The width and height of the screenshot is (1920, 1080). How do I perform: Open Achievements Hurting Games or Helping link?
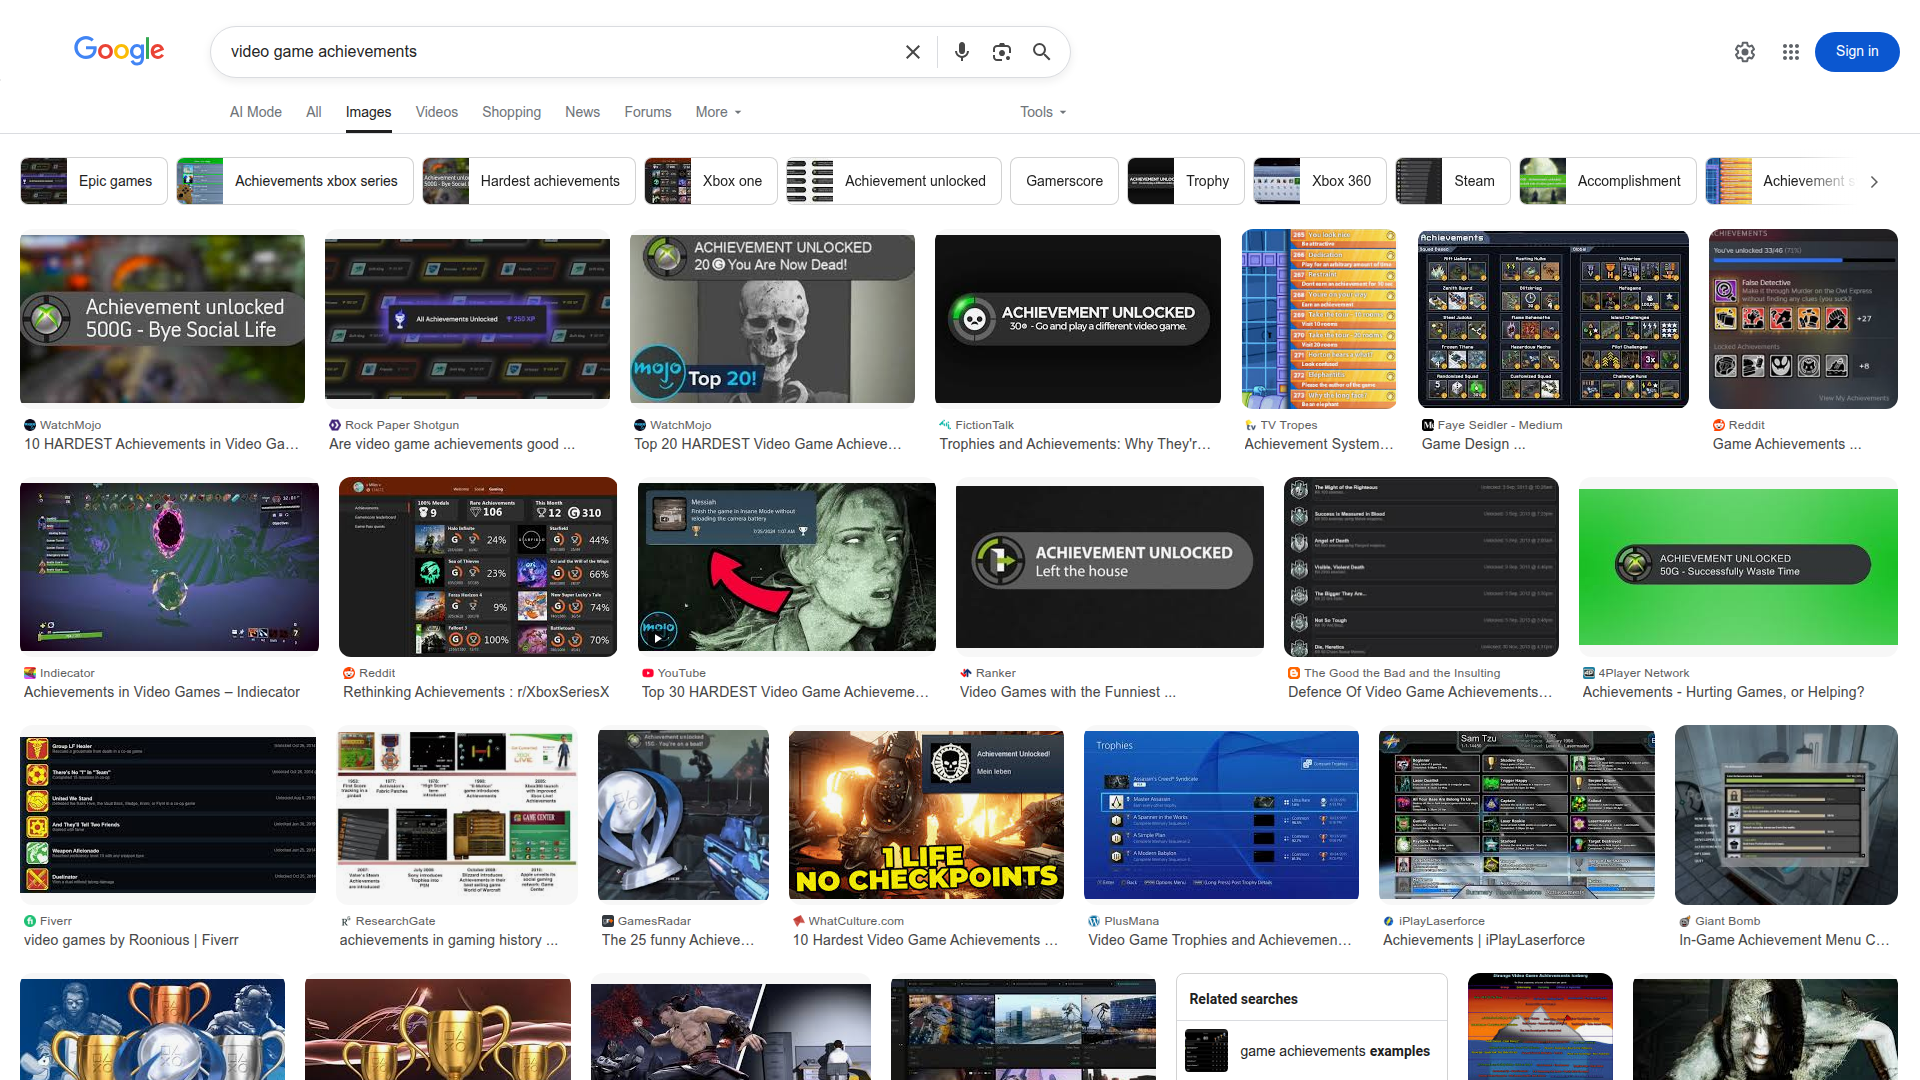click(1723, 692)
